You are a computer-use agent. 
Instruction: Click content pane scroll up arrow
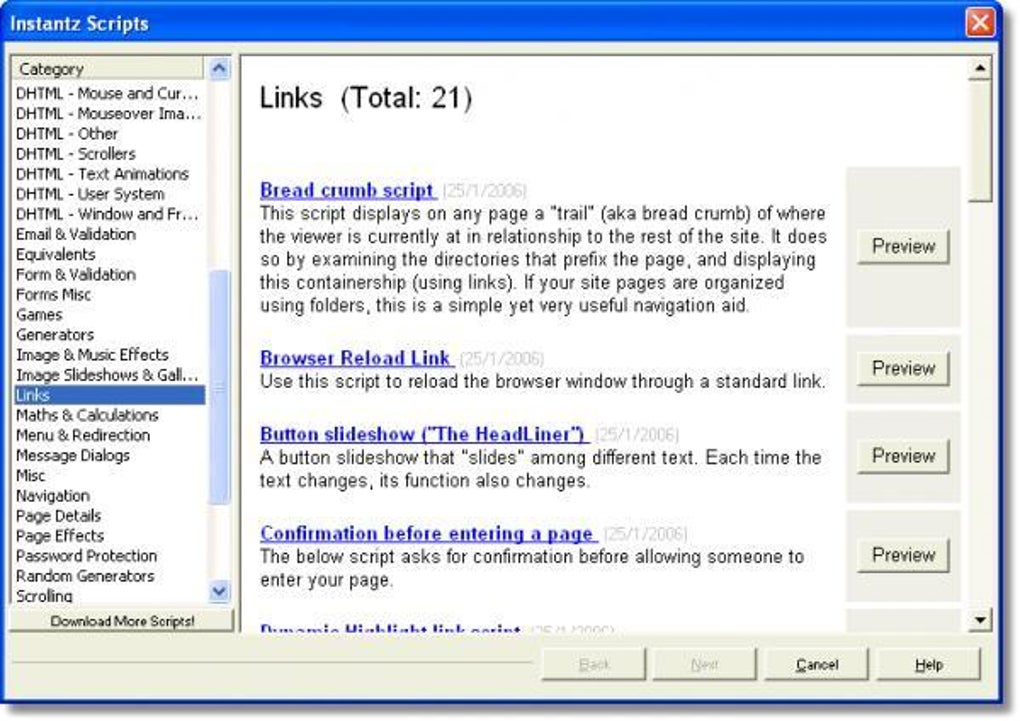pos(980,68)
